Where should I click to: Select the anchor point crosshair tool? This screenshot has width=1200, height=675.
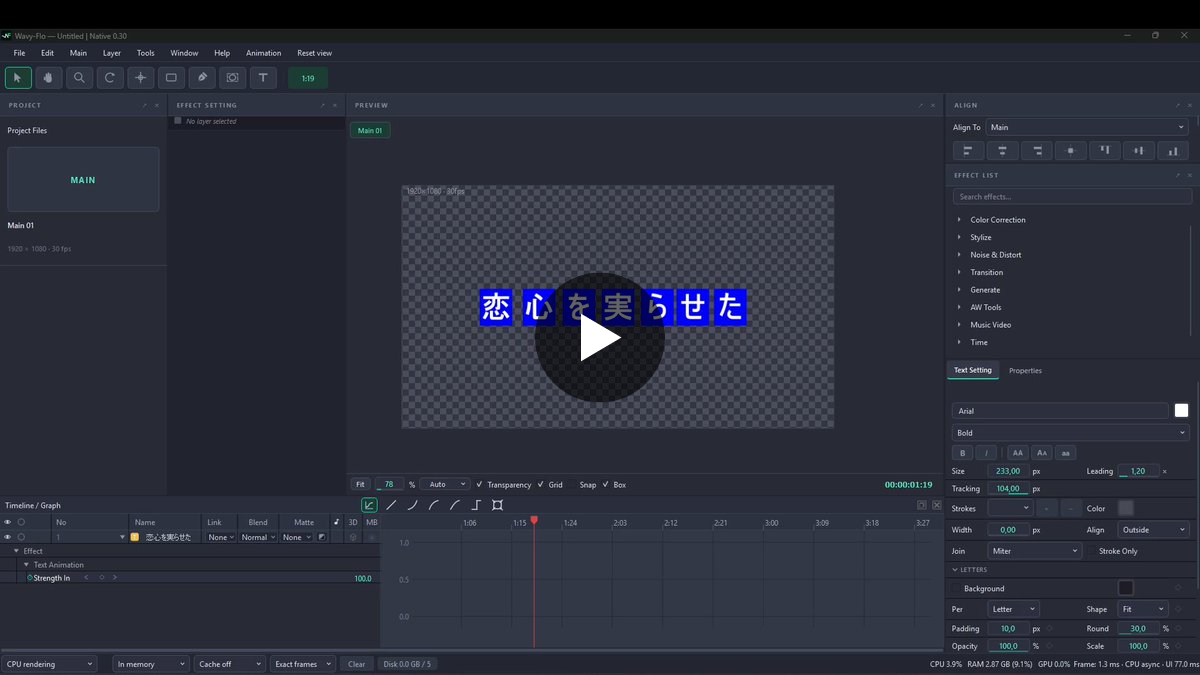pyautogui.click(x=141, y=77)
